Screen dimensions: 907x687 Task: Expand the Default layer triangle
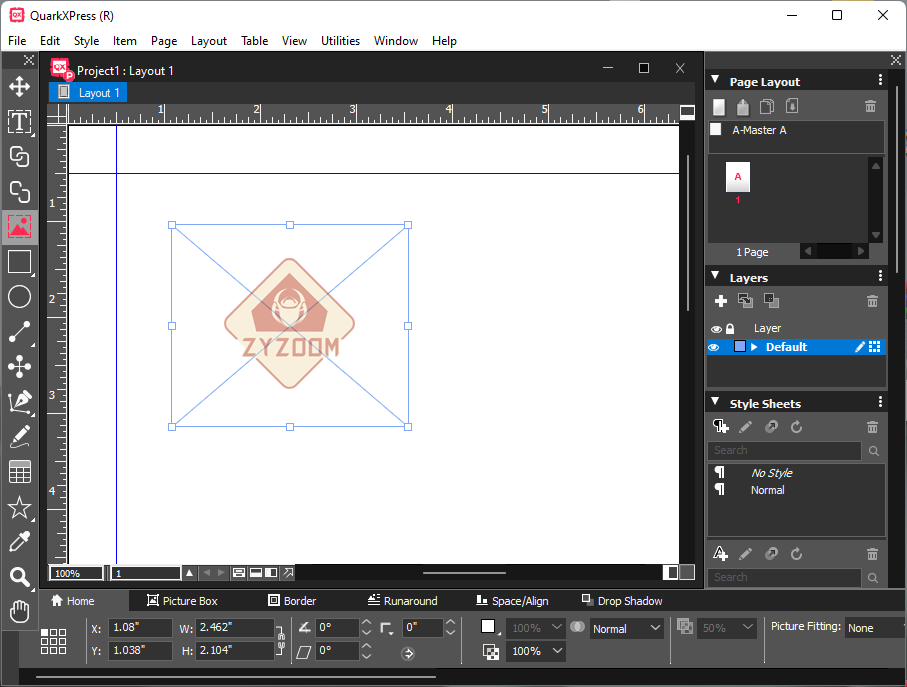click(x=754, y=347)
